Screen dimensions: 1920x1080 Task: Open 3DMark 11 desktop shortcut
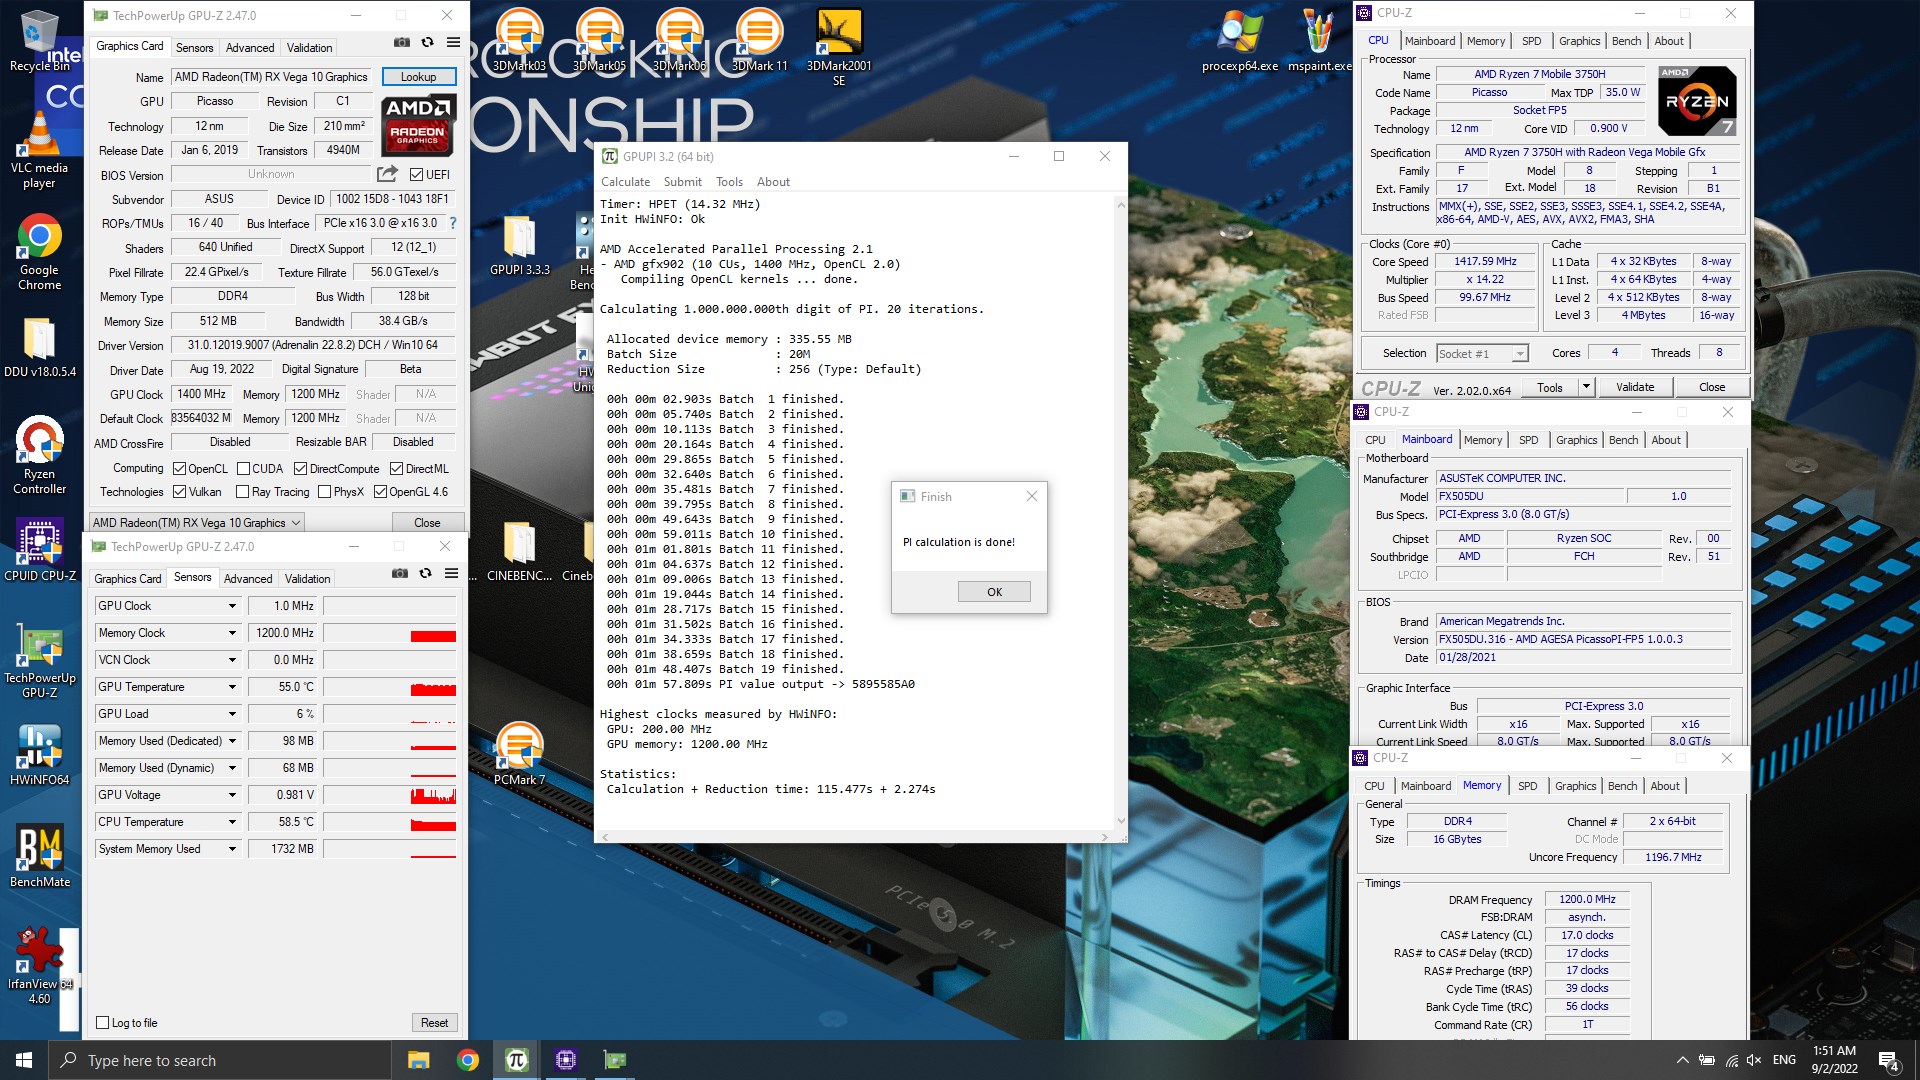760,40
